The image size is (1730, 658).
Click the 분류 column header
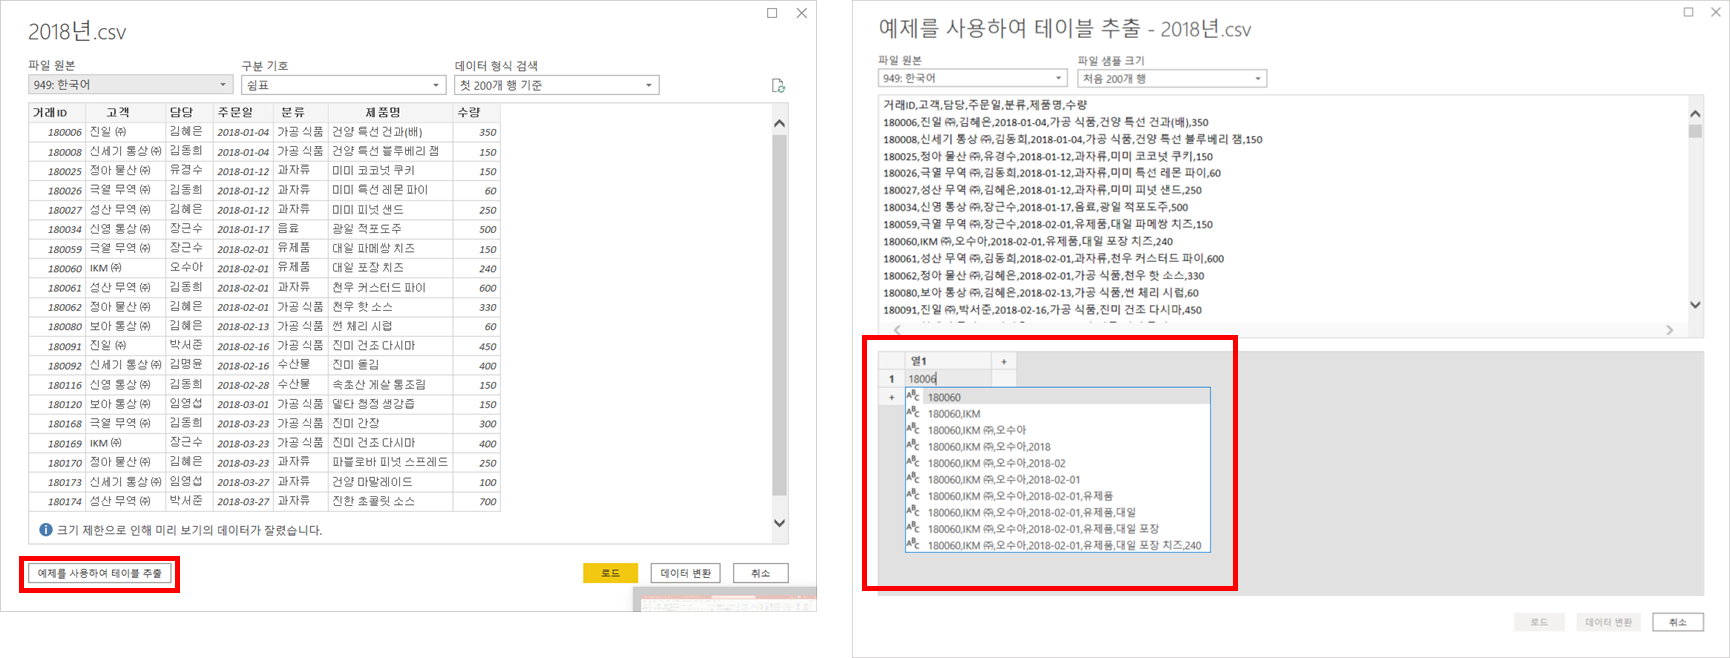[x=300, y=113]
